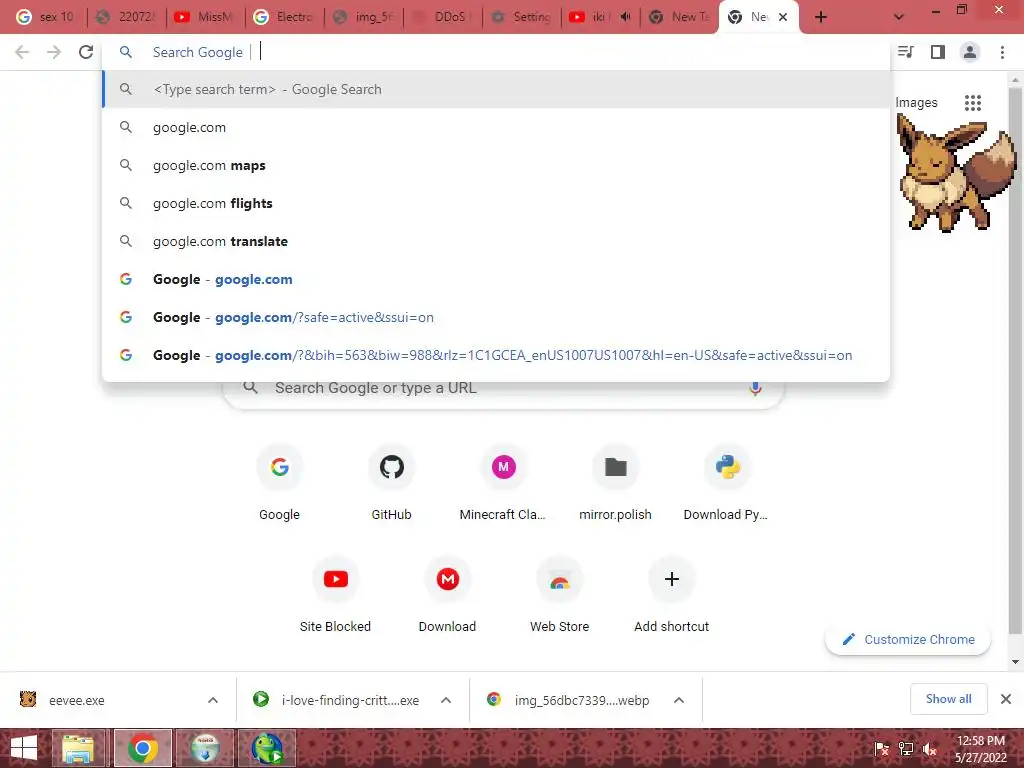Select the plain 'google.com' search suggestion
The width and height of the screenshot is (1024, 768).
coord(496,127)
